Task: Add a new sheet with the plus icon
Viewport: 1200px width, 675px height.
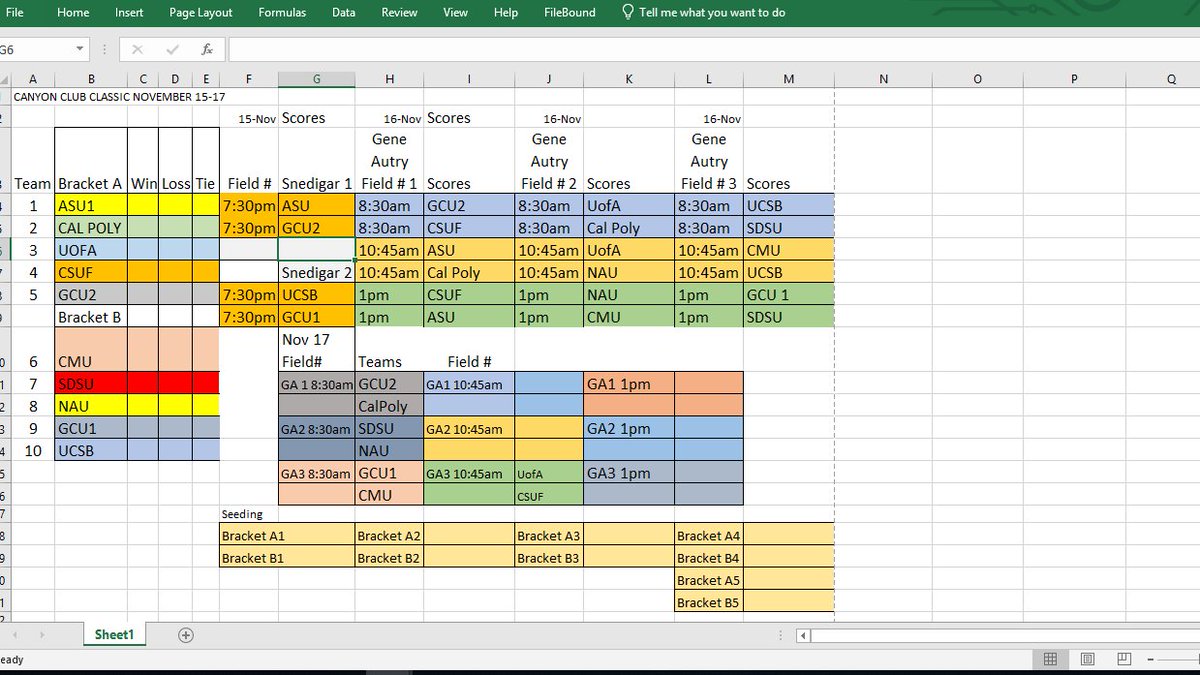Action: point(185,634)
